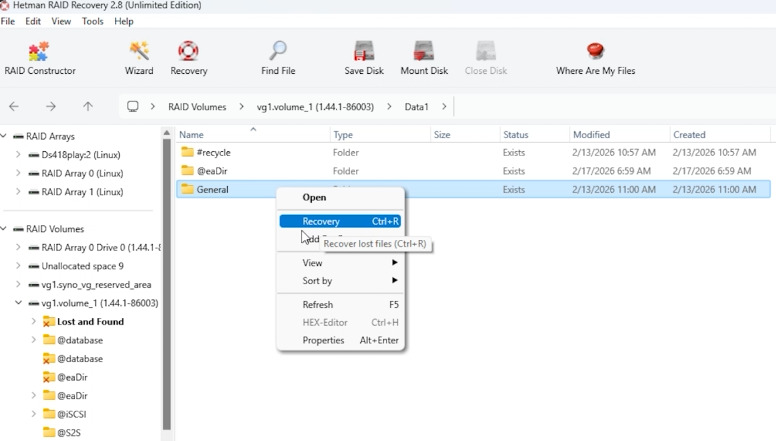This screenshot has height=441, width=776.
Task: Sort by the Name column header
Action: 253,135
